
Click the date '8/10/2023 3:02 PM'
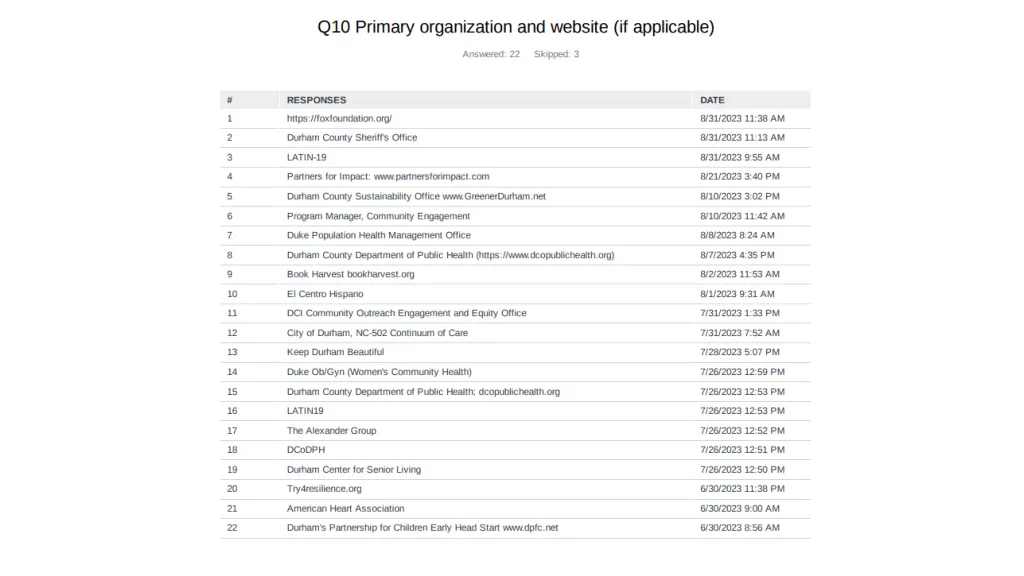tap(740, 196)
